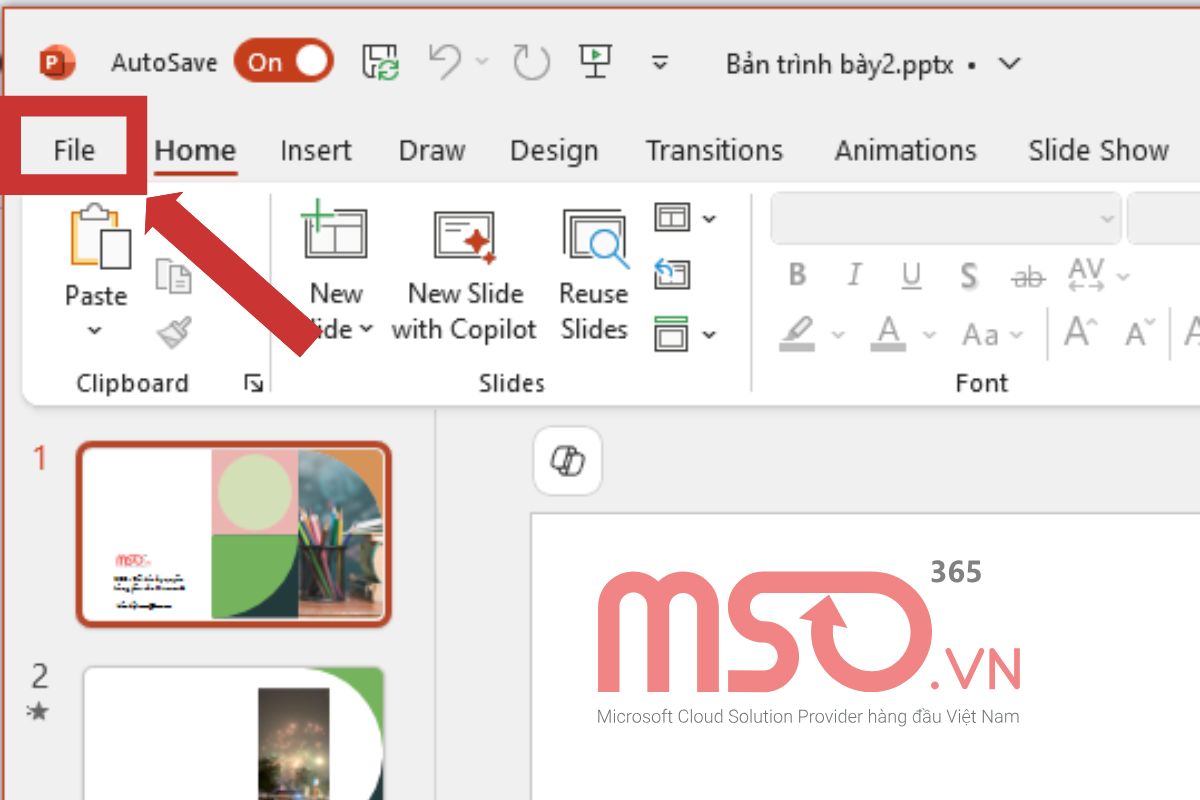
Task: Toggle Bold formatting
Action: click(x=797, y=275)
